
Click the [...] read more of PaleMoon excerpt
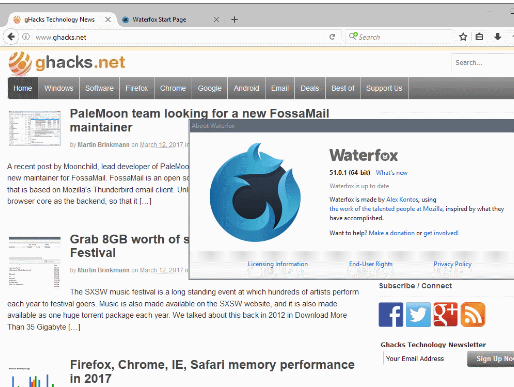point(145,201)
